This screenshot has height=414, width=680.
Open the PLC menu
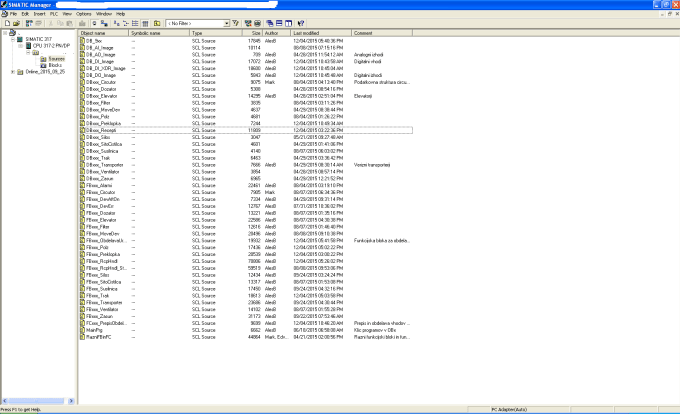54,14
